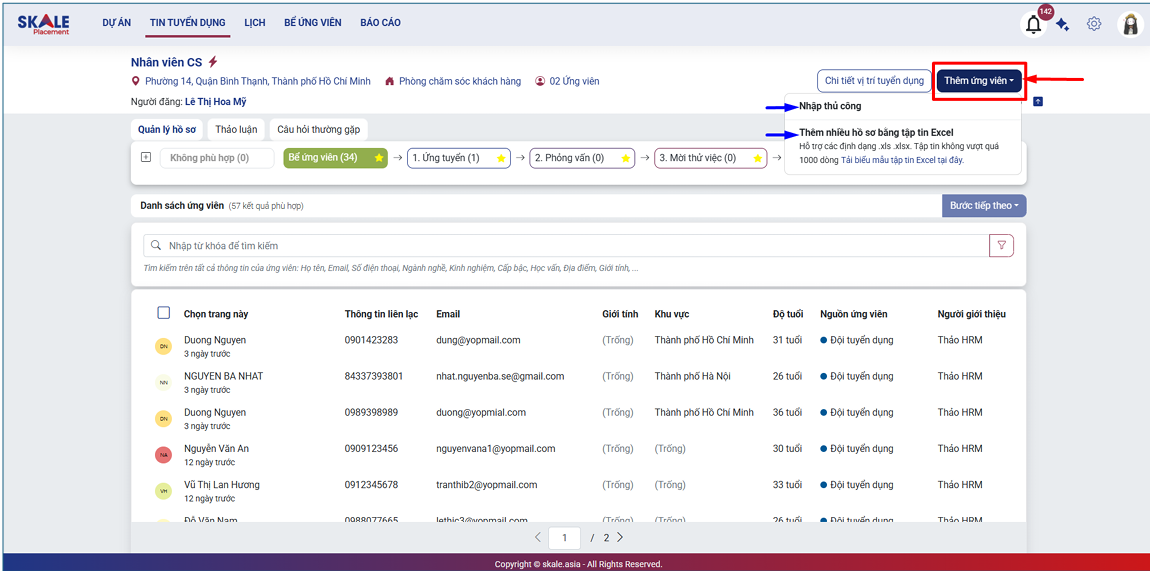Switch to the Thảo luận tab
The height and width of the screenshot is (571, 1150).
[236, 129]
